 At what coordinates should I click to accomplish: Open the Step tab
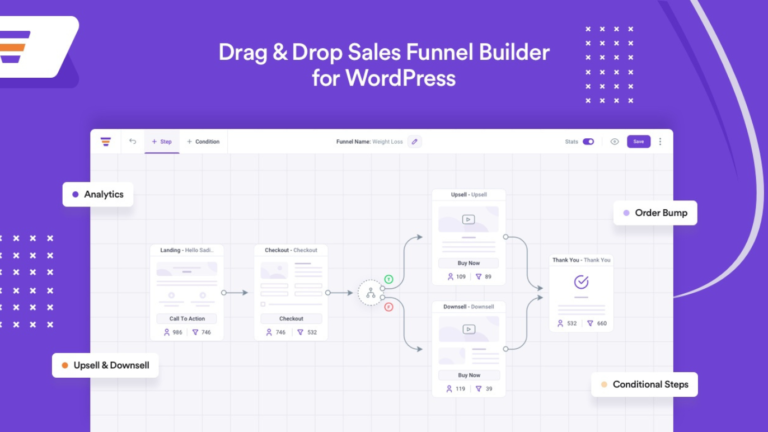[x=162, y=142]
